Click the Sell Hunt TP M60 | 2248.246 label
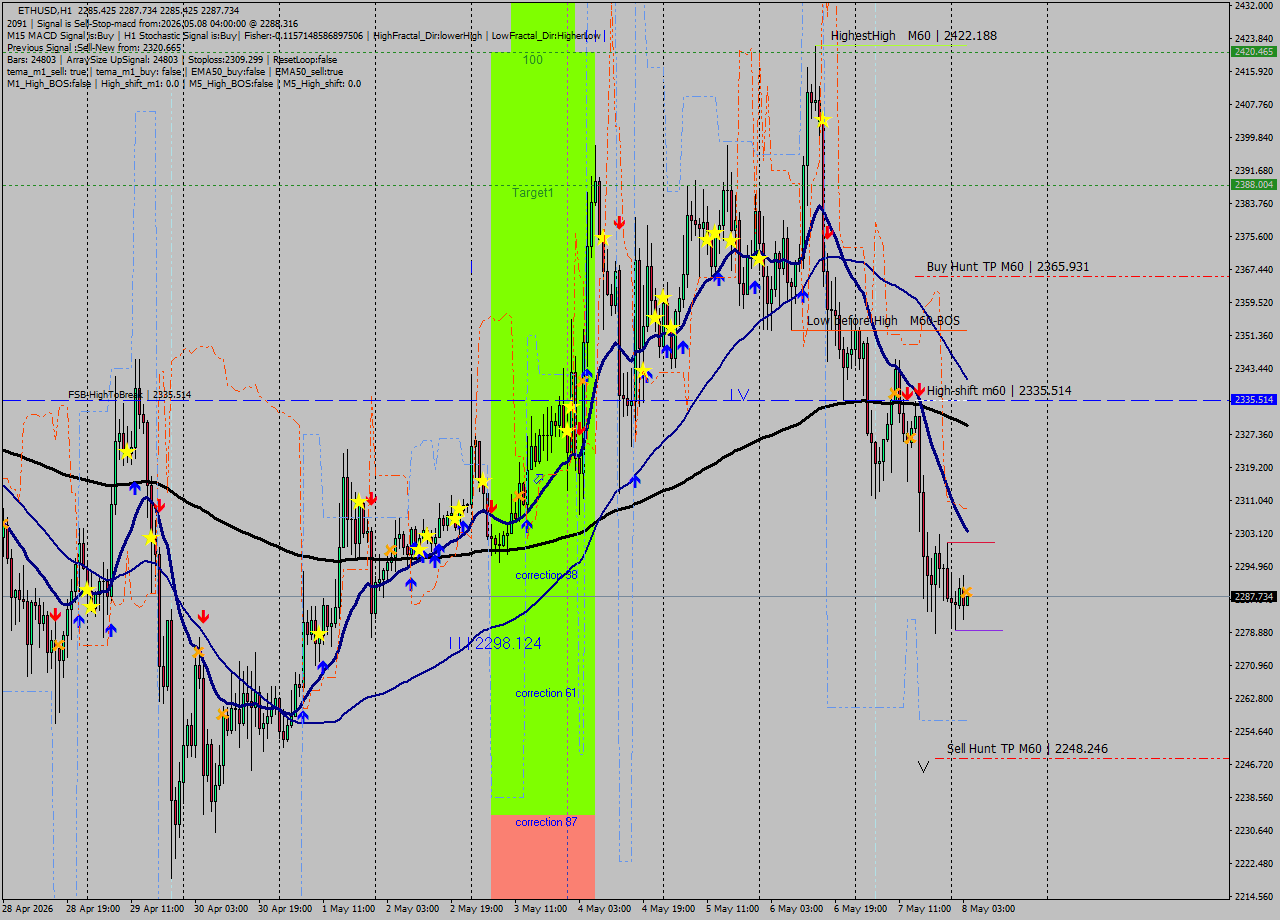 1027,749
